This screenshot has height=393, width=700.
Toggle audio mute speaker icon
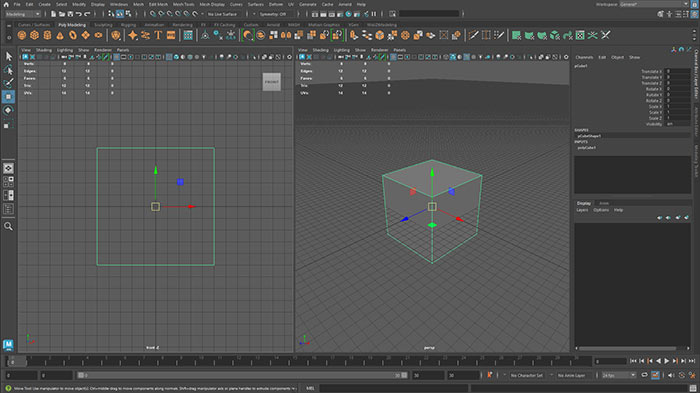tap(671, 375)
